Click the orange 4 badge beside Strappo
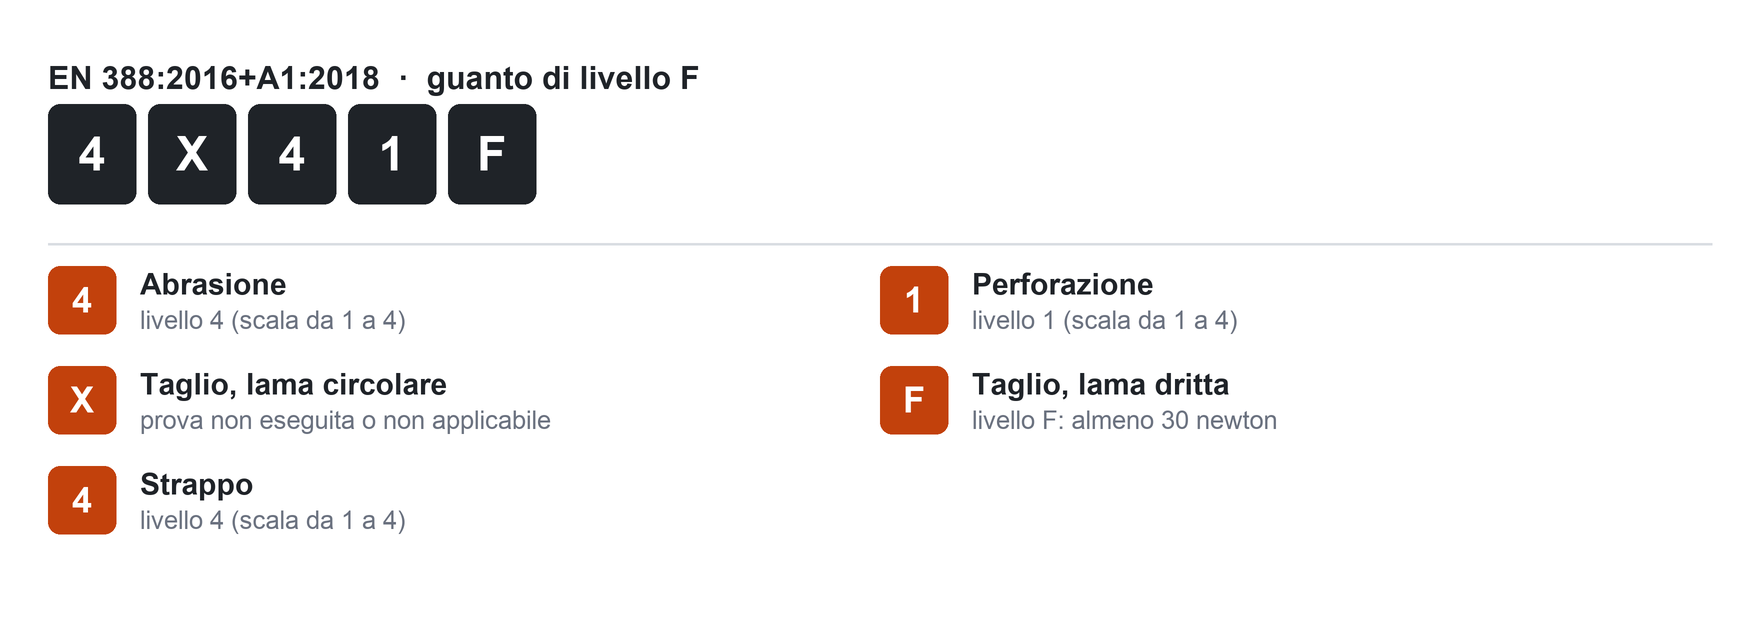This screenshot has height=620, width=1760. click(82, 500)
